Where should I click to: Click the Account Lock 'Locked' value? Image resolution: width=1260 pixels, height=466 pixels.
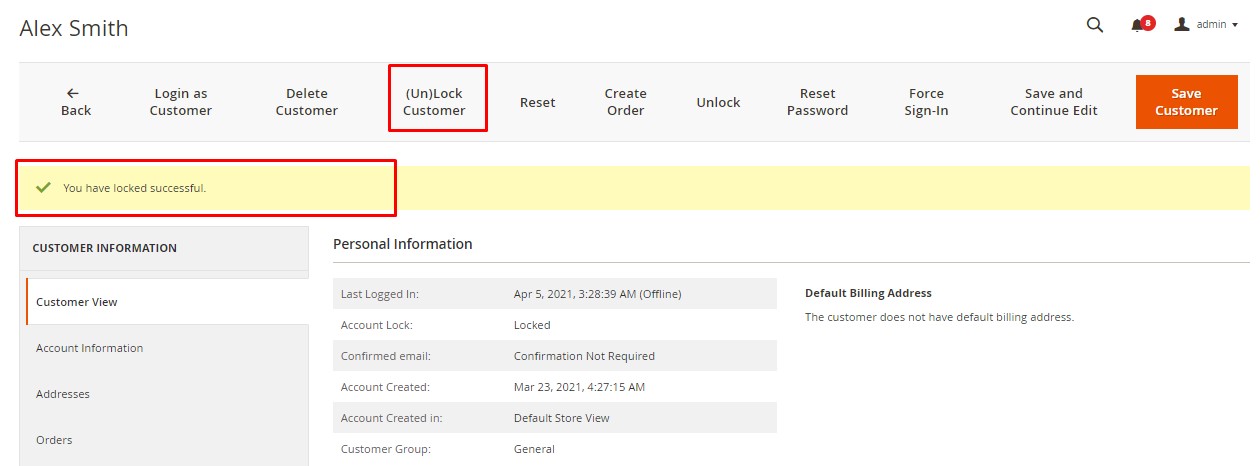[x=532, y=325]
